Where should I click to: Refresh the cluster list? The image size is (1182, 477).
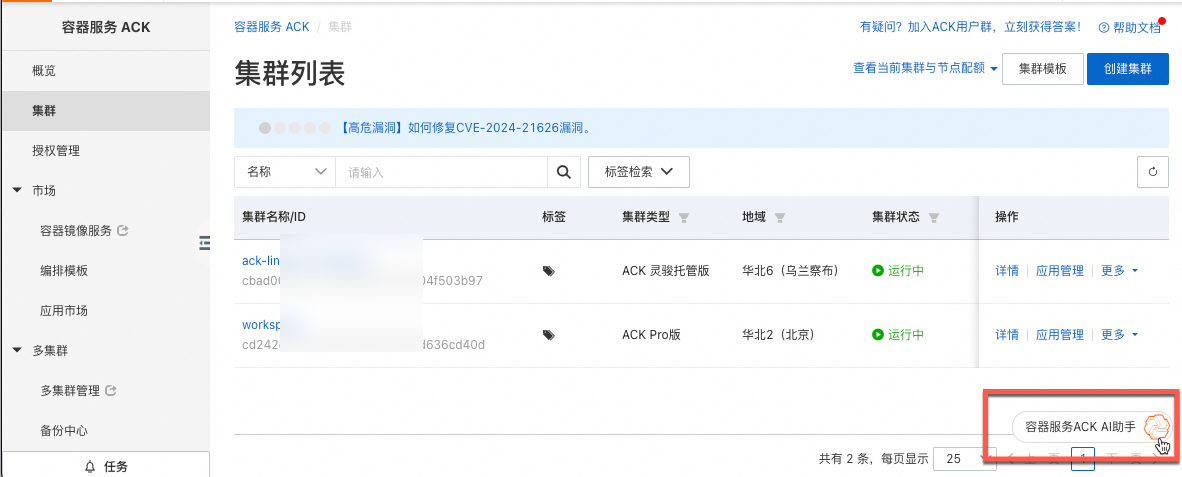coord(1152,172)
